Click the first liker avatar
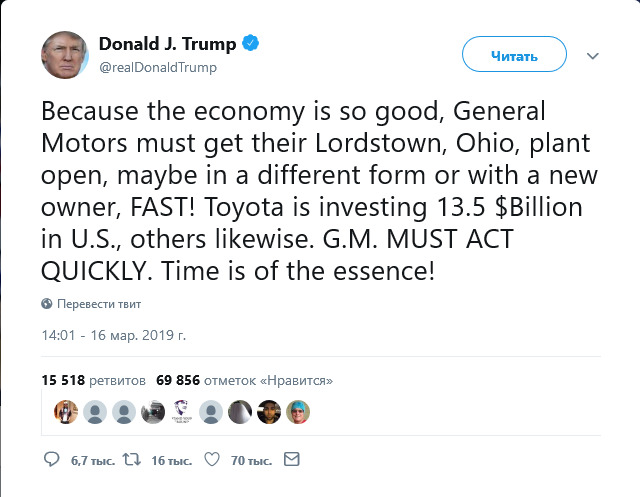 coord(65,410)
